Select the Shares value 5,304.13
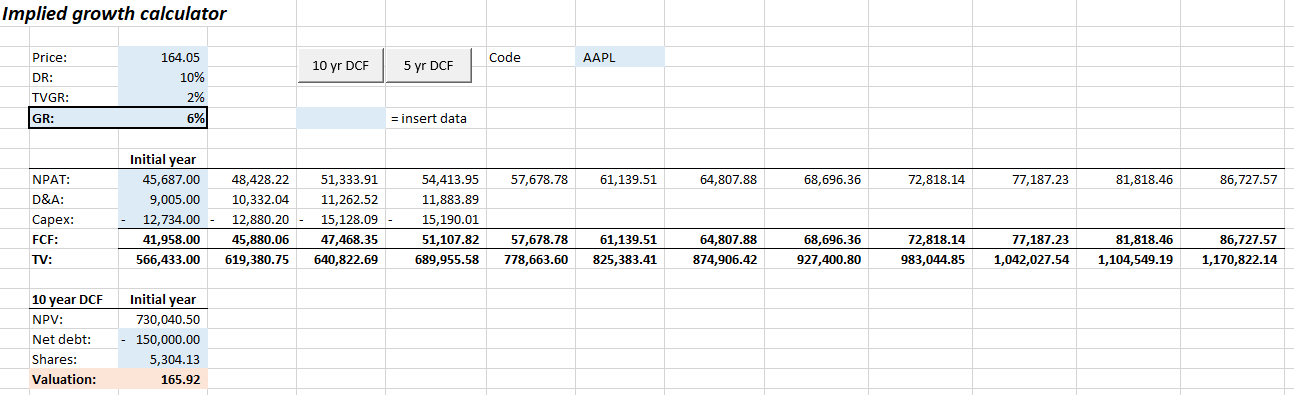Image resolution: width=1294 pixels, height=395 pixels. click(x=163, y=360)
